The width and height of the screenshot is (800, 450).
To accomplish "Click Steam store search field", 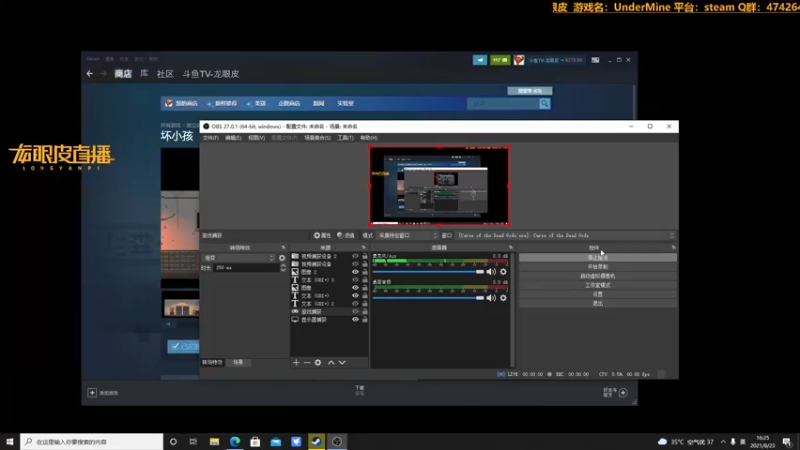I will point(503,104).
